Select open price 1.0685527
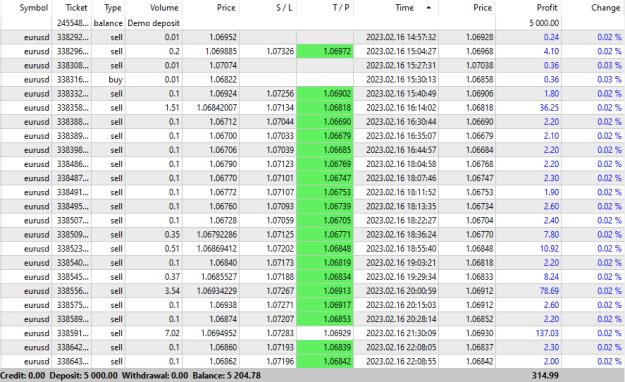The height and width of the screenshot is (382, 625). pyautogui.click(x=219, y=277)
